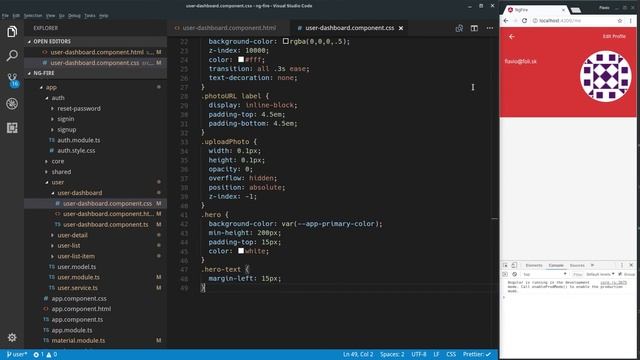Close the DevTools panel
The height and width of the screenshot is (360, 640).
pyautogui.click(x=631, y=265)
